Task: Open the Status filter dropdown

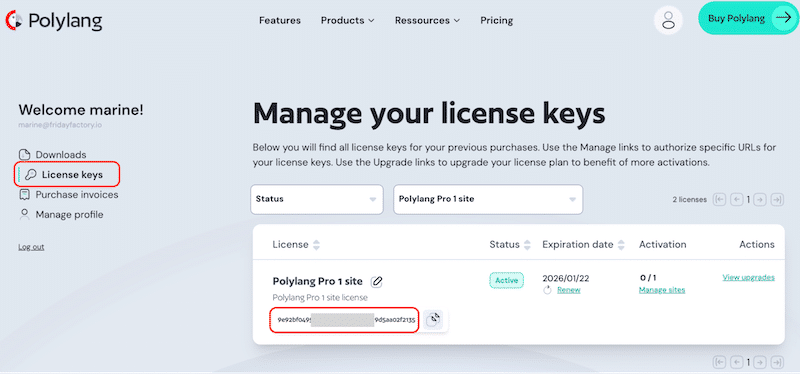Action: pos(317,199)
